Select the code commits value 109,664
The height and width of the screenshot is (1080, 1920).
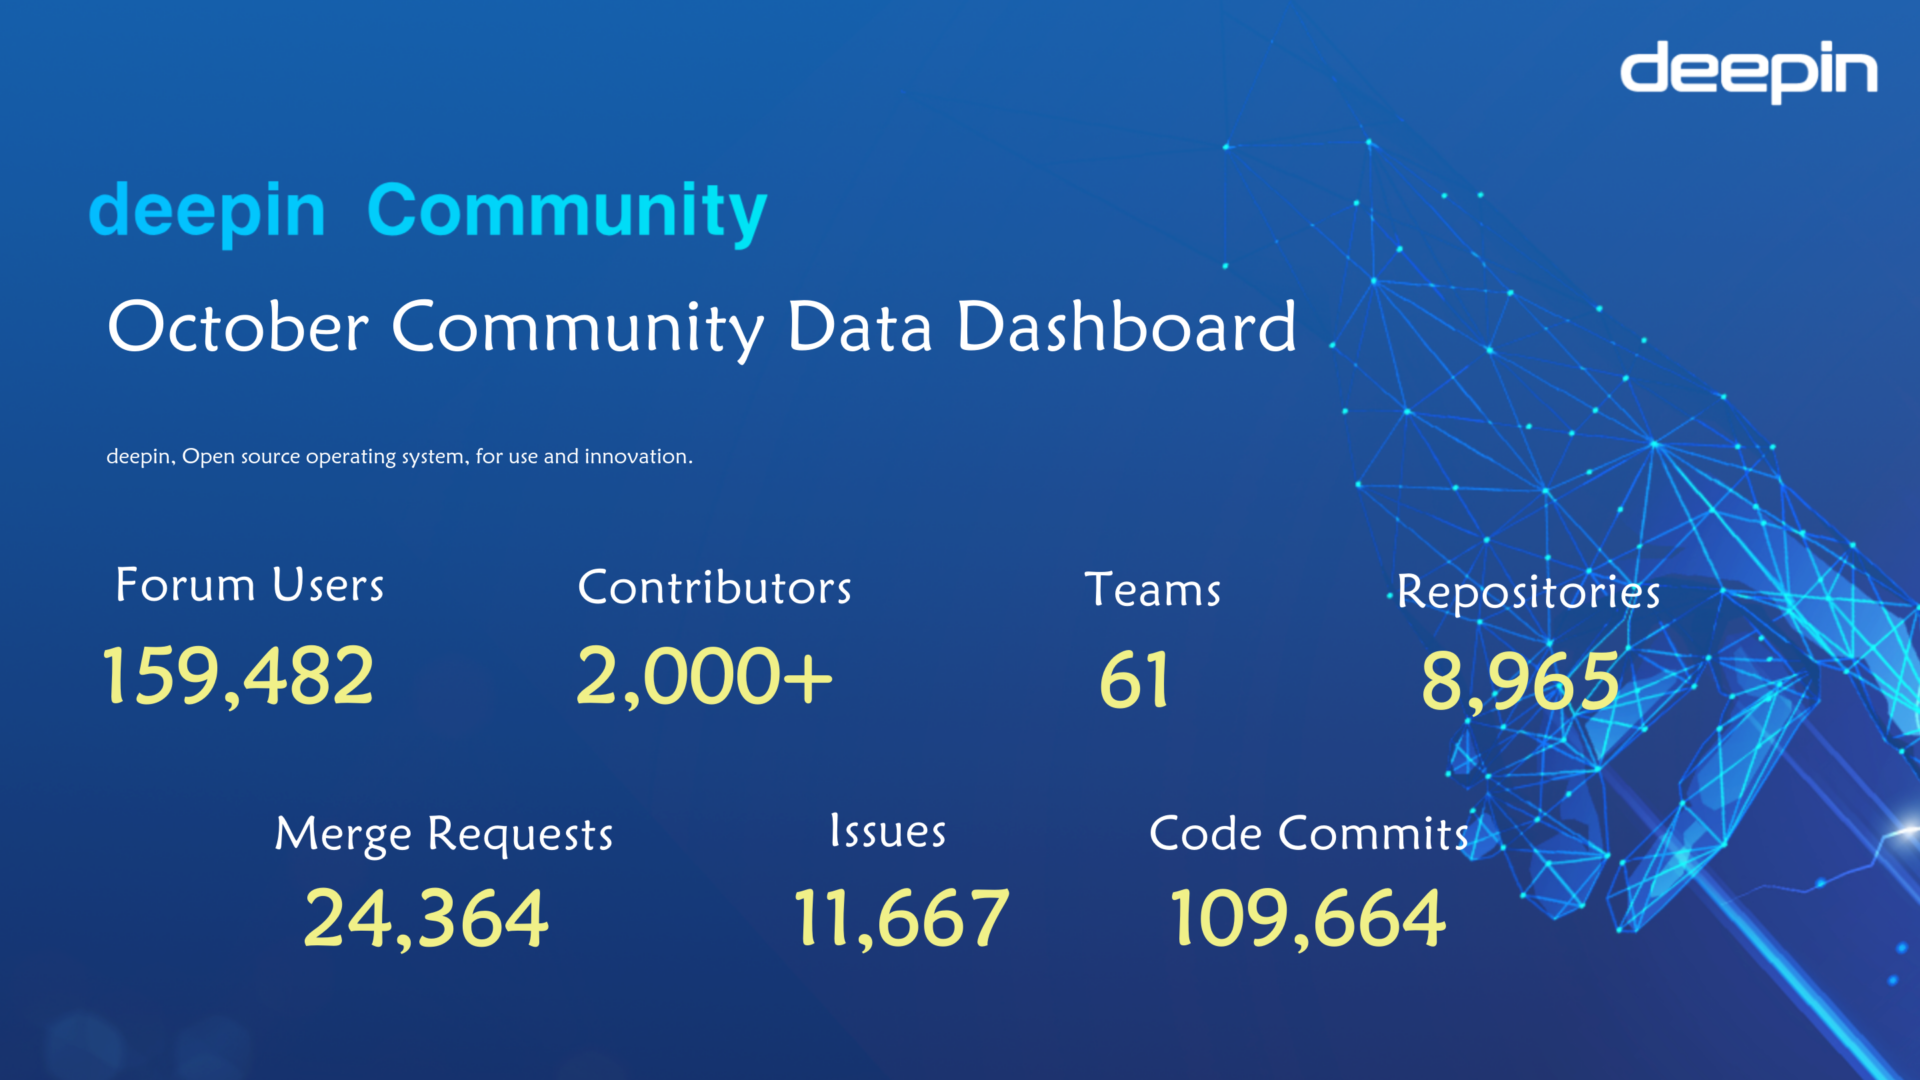tap(1307, 920)
